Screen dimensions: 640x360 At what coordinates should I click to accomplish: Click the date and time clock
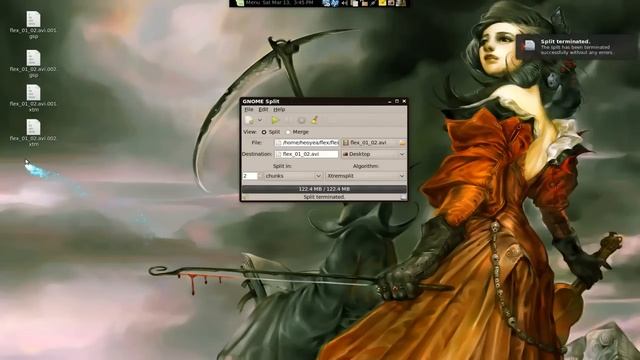point(288,3)
